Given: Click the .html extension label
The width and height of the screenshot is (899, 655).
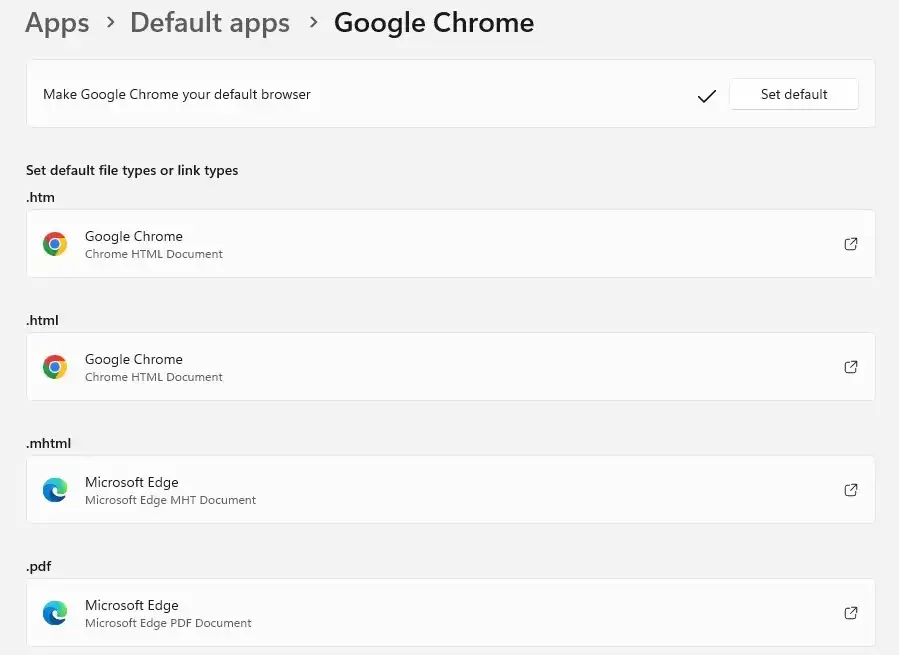Looking at the screenshot, I should tap(42, 320).
